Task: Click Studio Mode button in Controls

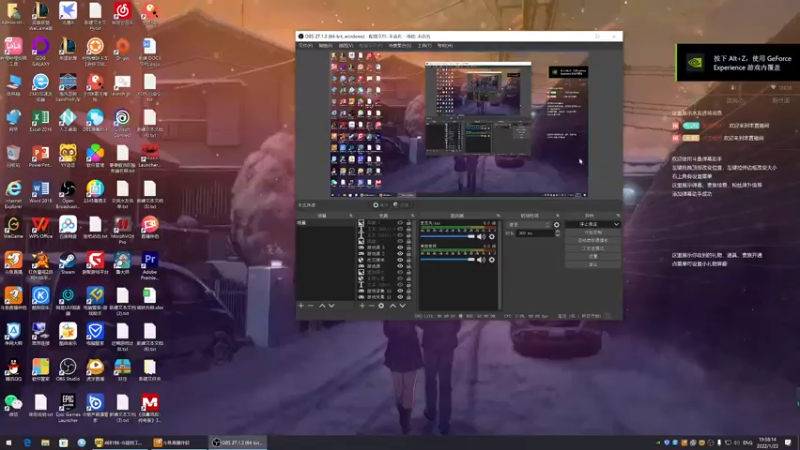Action: [593, 248]
